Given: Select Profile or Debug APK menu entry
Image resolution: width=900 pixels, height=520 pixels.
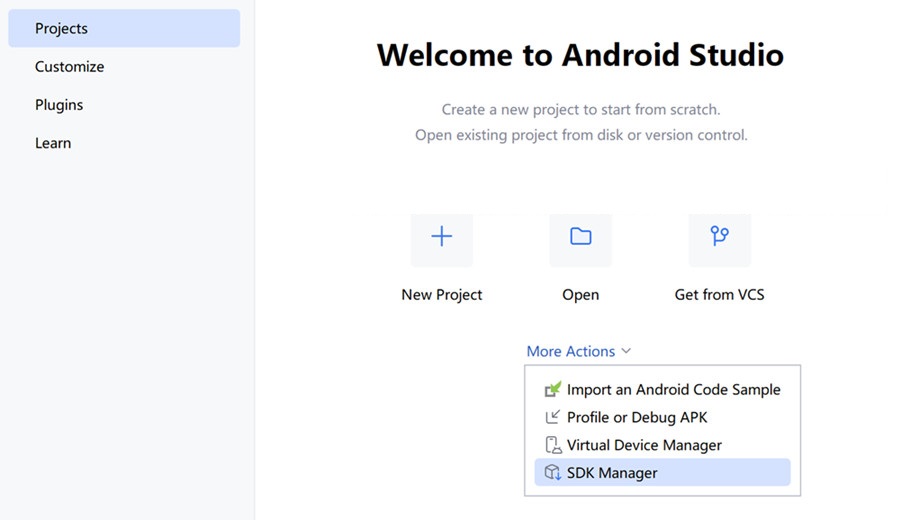Looking at the screenshot, I should (637, 417).
